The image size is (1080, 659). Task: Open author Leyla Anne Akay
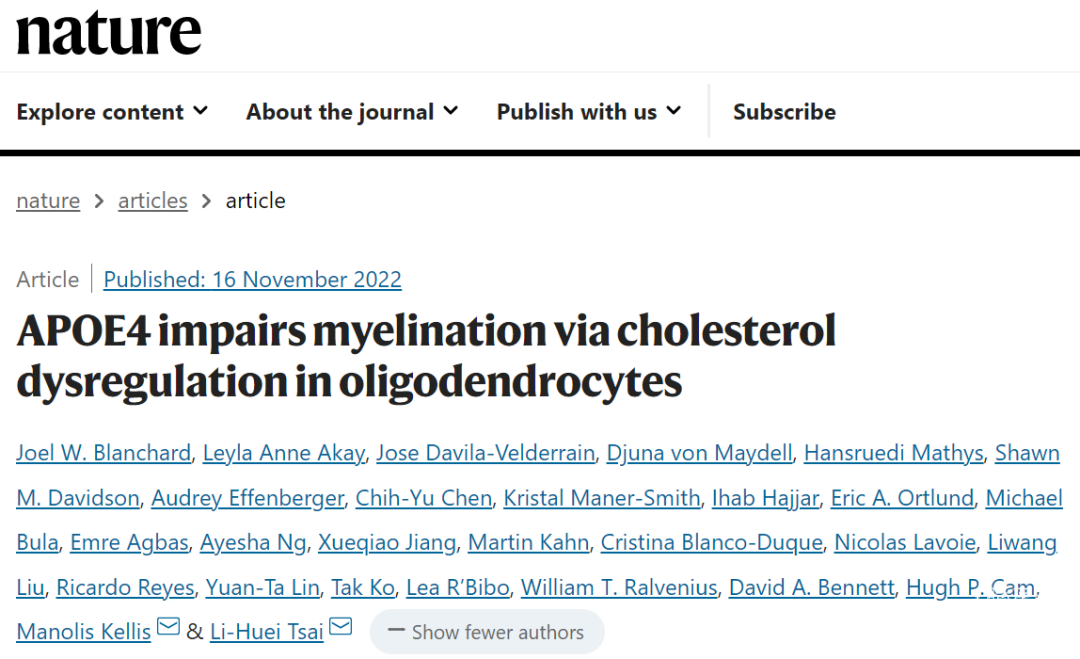pos(284,453)
